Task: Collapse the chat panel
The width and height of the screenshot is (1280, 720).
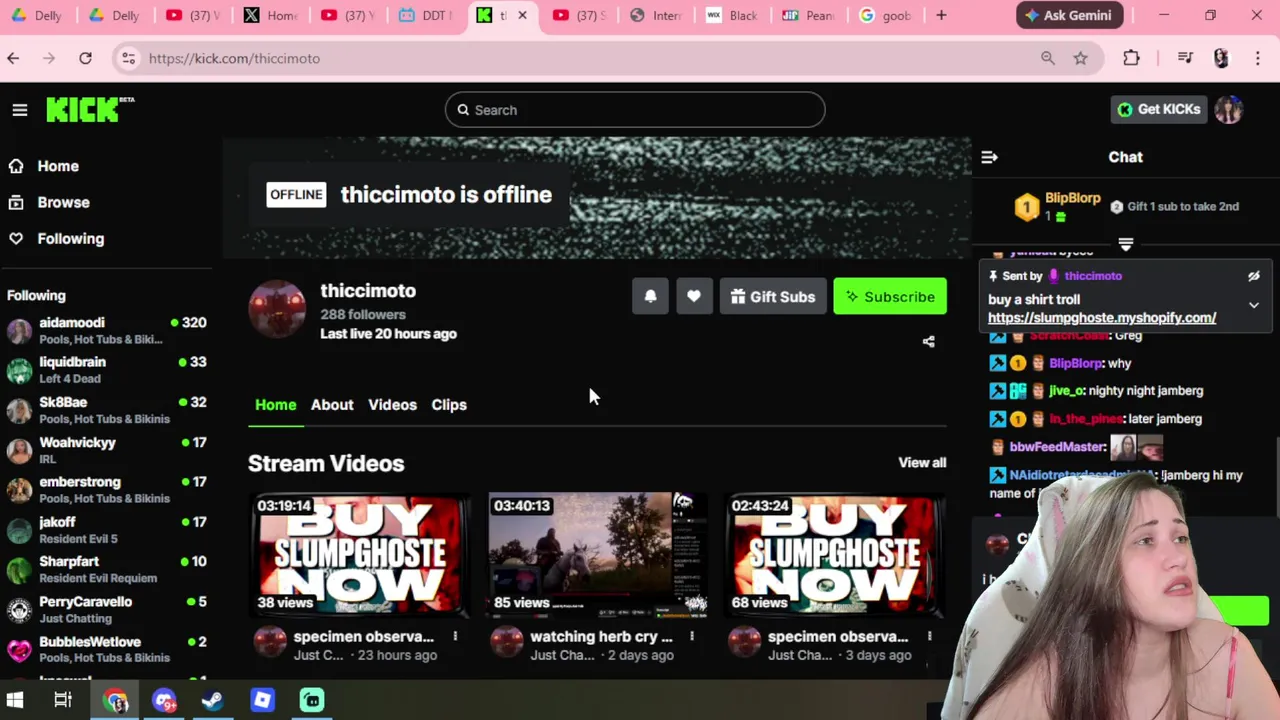Action: [989, 157]
